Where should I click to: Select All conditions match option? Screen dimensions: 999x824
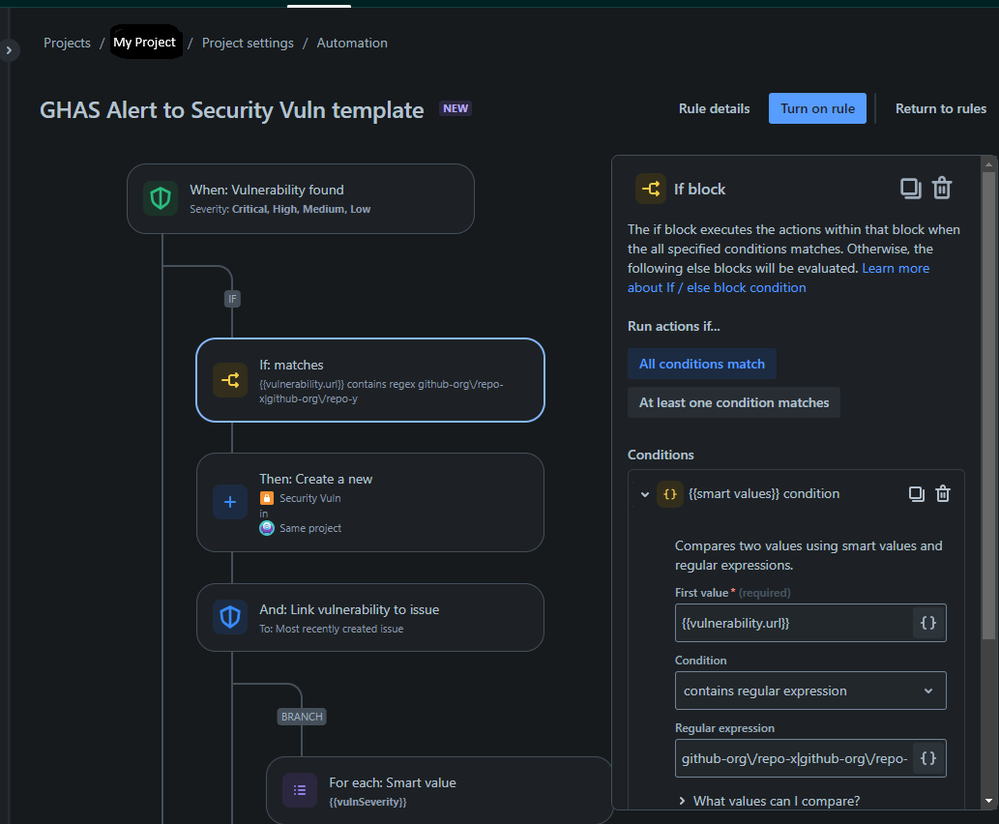[701, 363]
